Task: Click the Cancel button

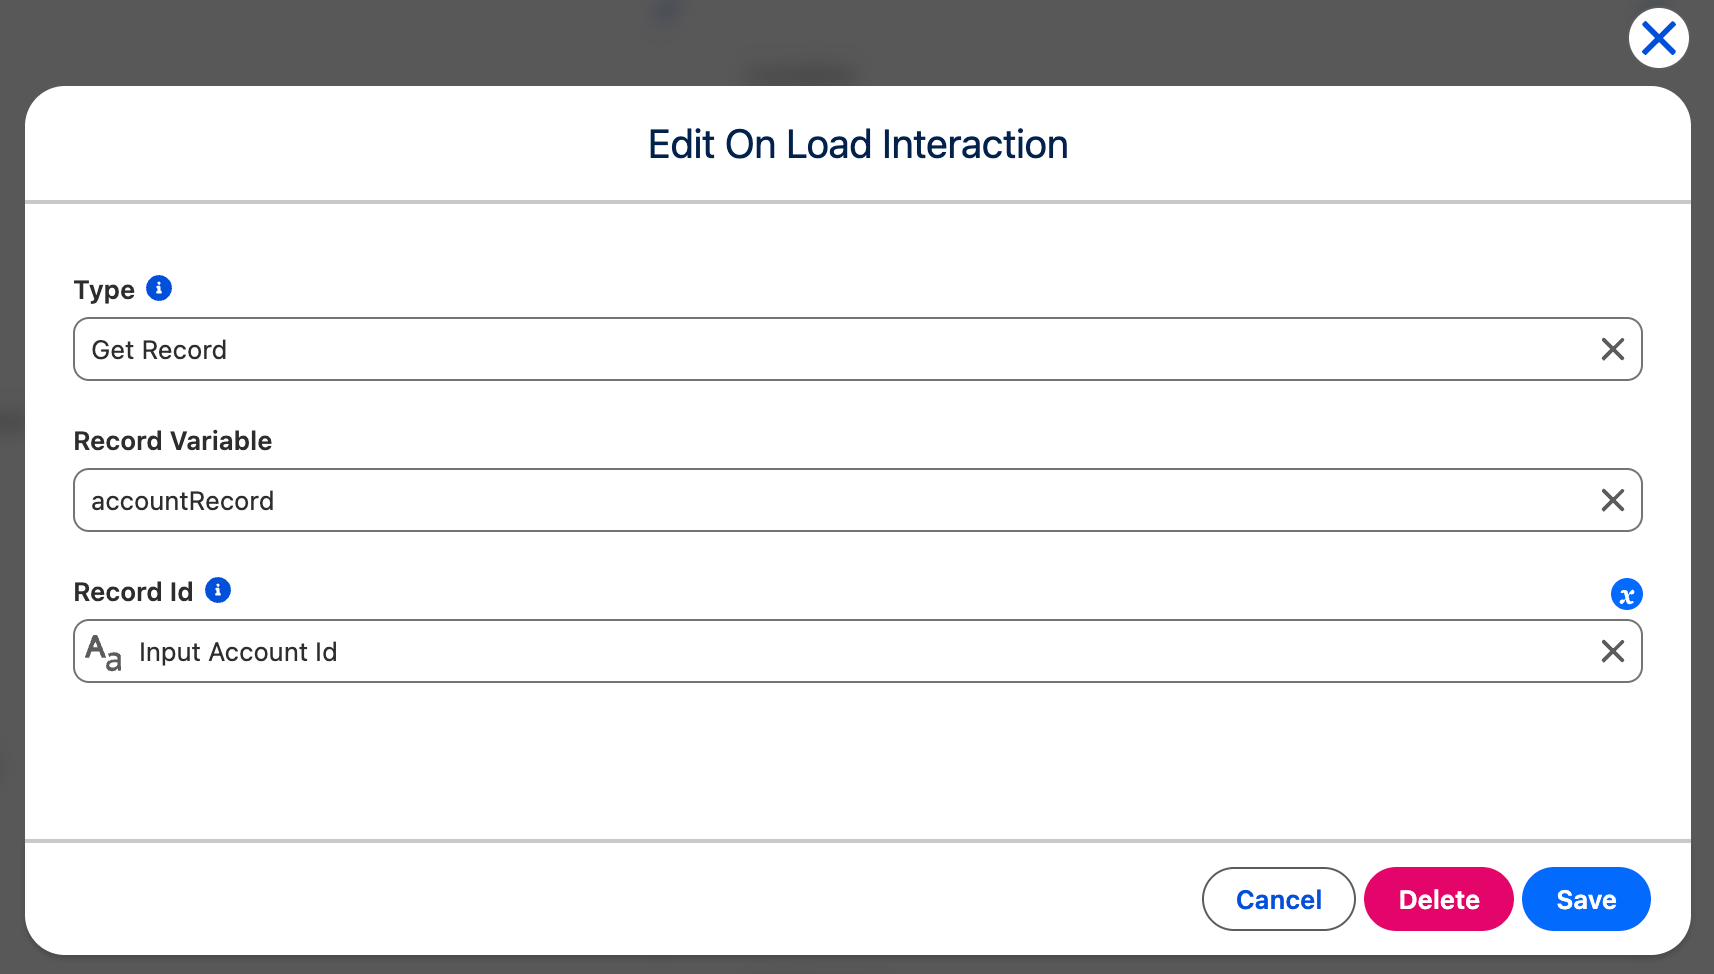Action: point(1278,899)
